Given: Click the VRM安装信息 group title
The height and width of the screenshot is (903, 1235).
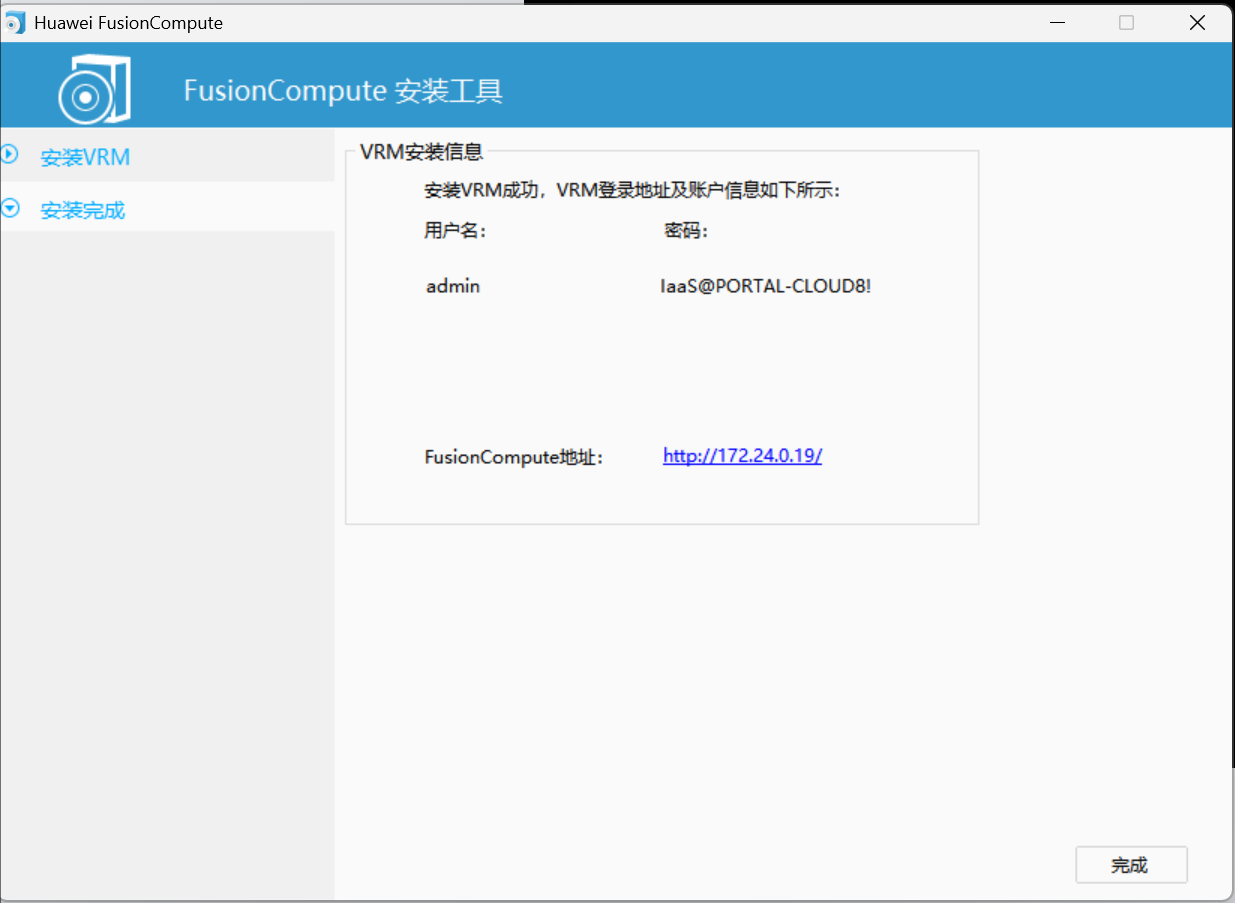Looking at the screenshot, I should [421, 152].
